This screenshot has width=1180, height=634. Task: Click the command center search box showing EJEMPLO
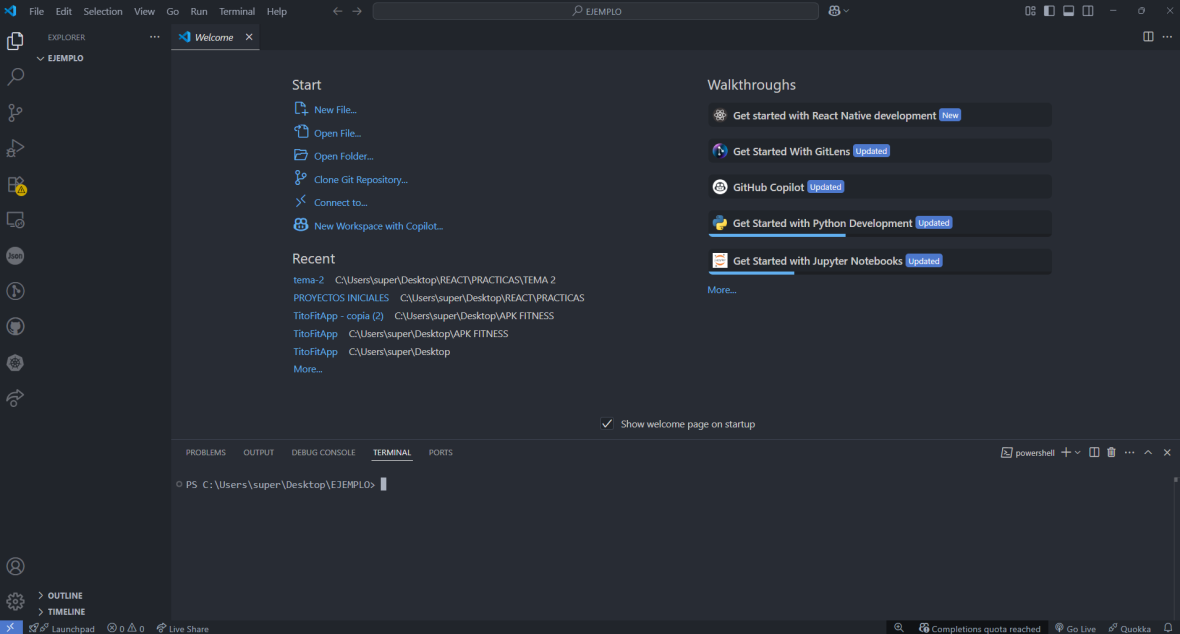tap(595, 11)
